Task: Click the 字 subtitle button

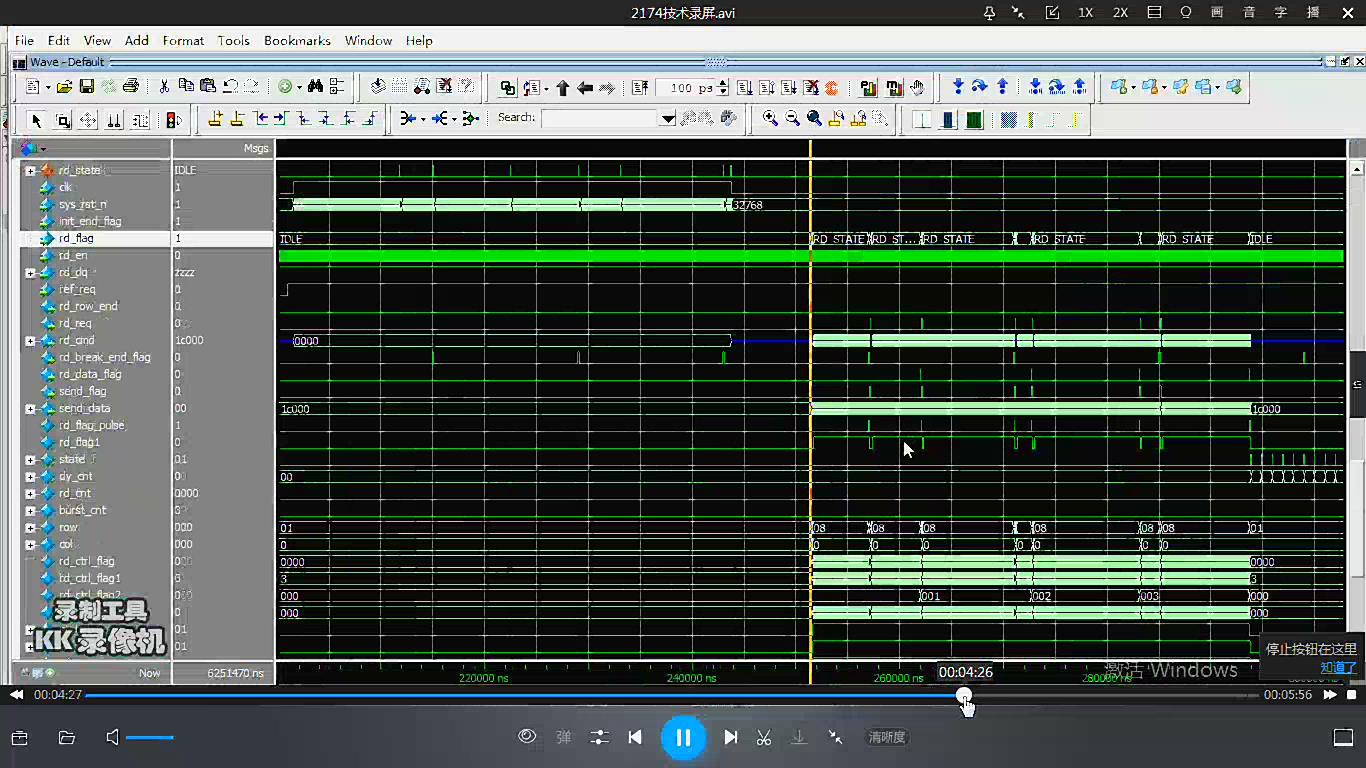Action: click(x=1281, y=13)
